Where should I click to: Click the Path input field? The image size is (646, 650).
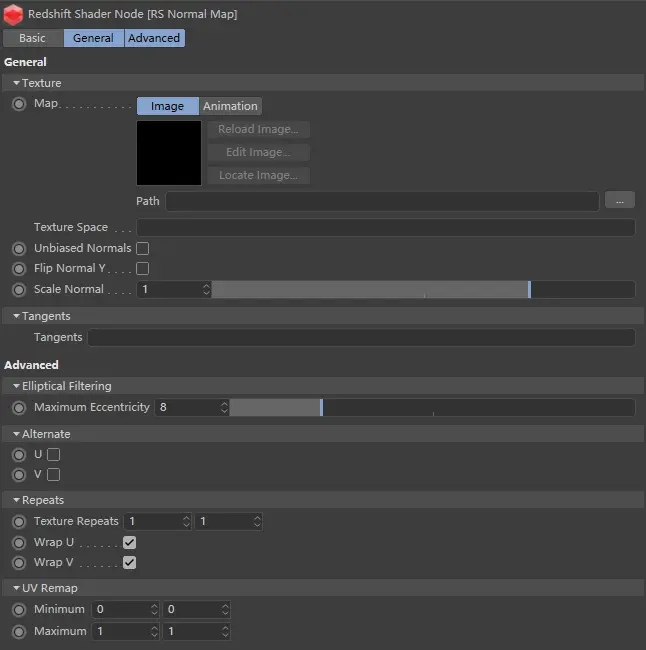(x=382, y=201)
